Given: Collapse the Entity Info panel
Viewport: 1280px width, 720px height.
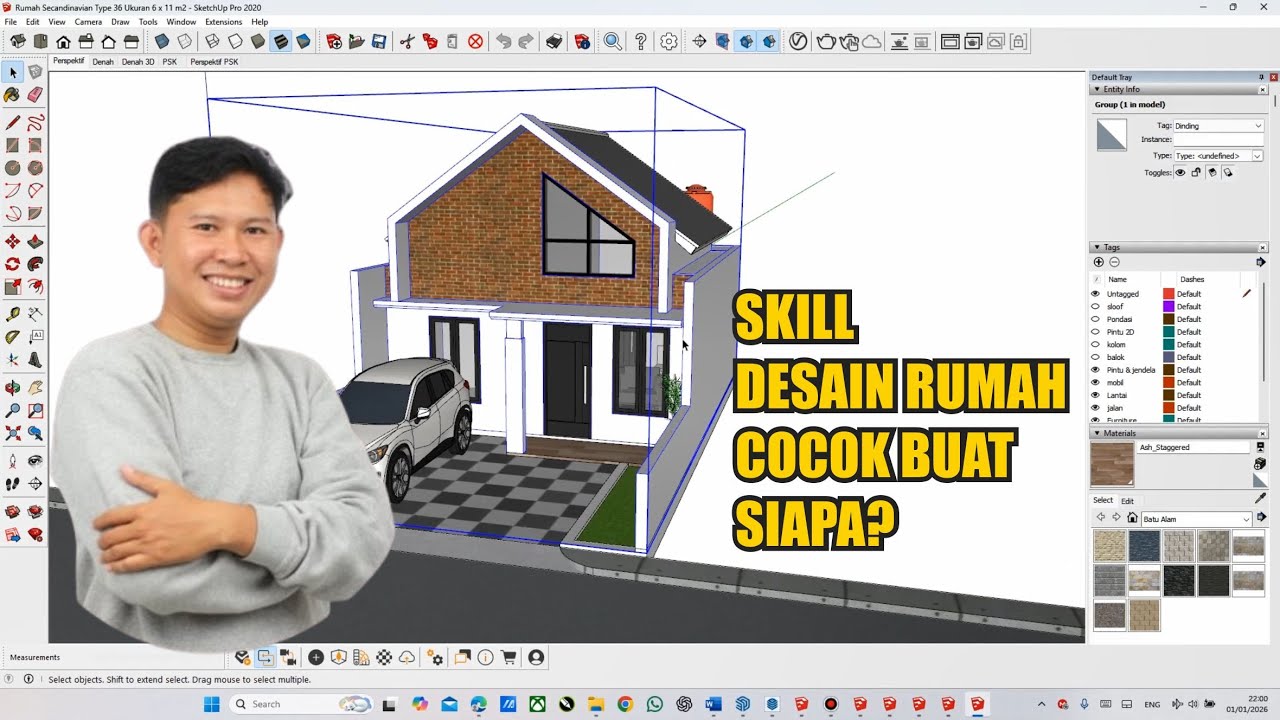Looking at the screenshot, I should pos(1097,89).
